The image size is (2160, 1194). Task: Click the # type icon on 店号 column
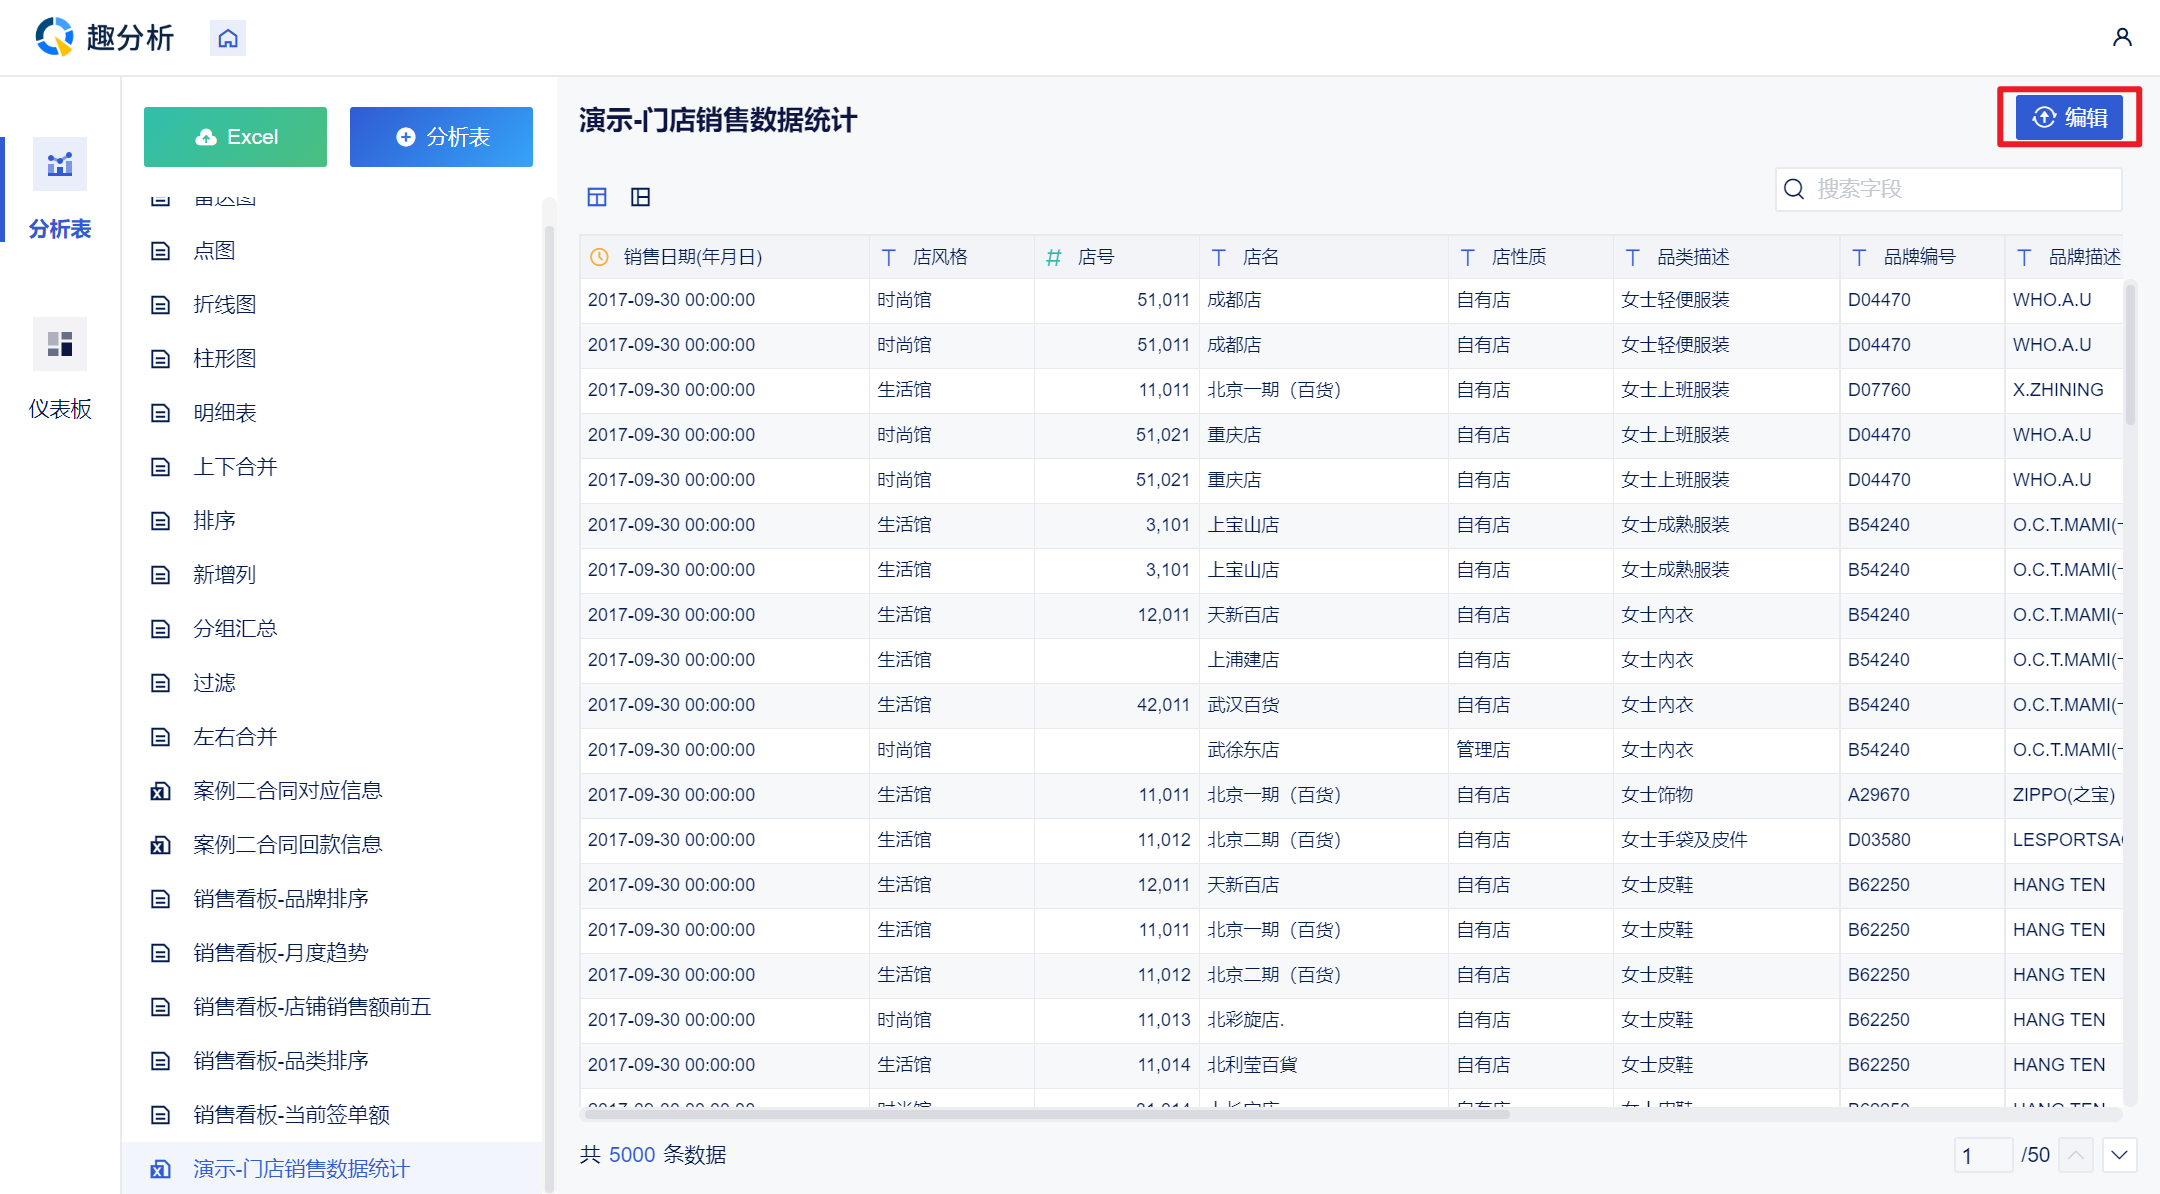point(1053,257)
